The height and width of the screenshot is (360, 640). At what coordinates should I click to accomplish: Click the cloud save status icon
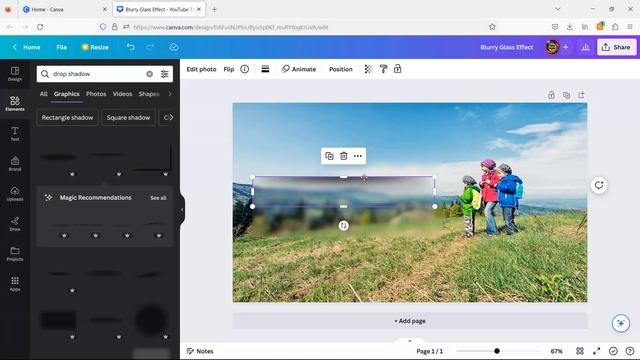tap(174, 47)
